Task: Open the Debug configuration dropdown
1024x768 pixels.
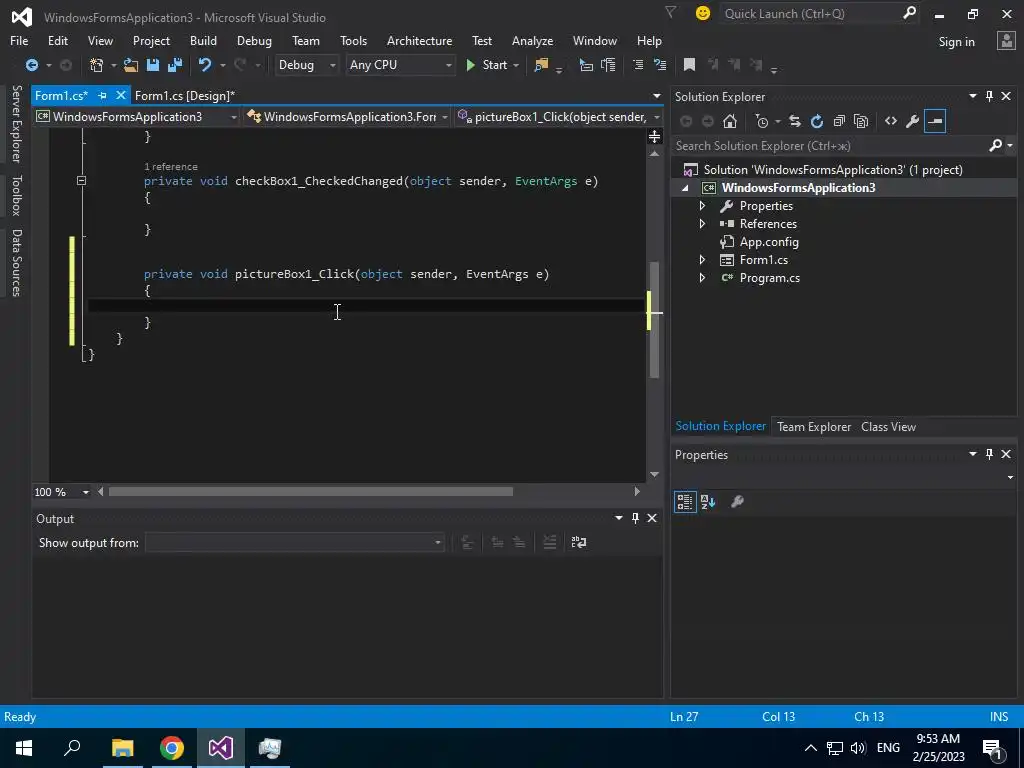Action: point(306,65)
